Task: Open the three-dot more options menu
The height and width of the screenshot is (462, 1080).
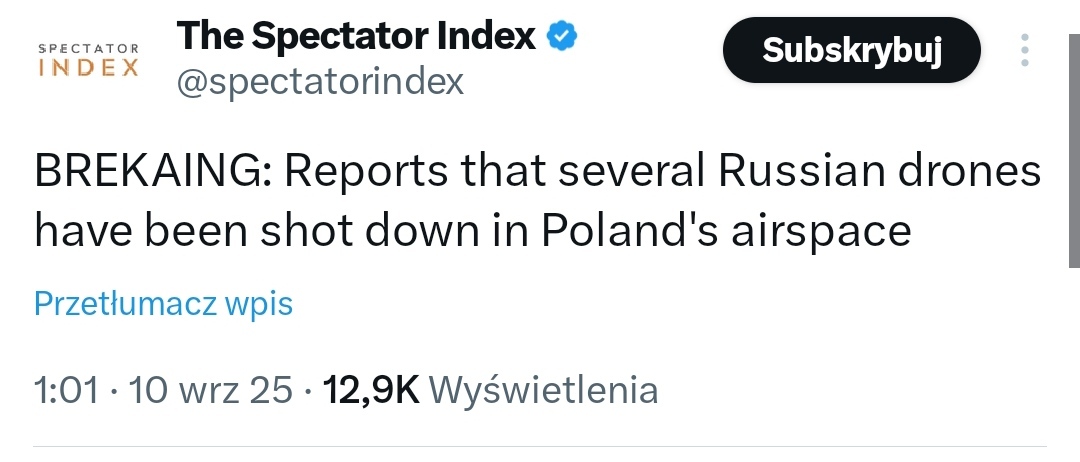Action: 1024,50
